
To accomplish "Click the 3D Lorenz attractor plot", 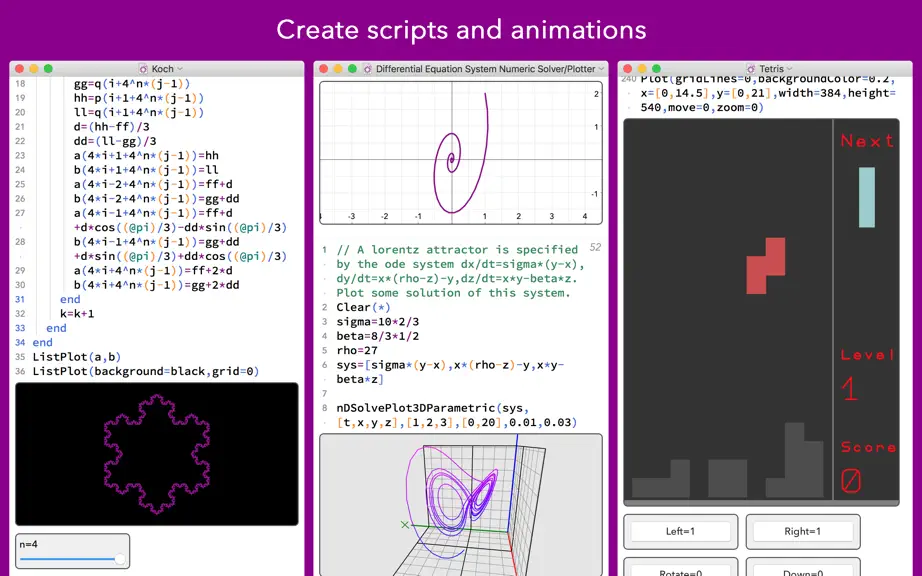I will click(460, 505).
